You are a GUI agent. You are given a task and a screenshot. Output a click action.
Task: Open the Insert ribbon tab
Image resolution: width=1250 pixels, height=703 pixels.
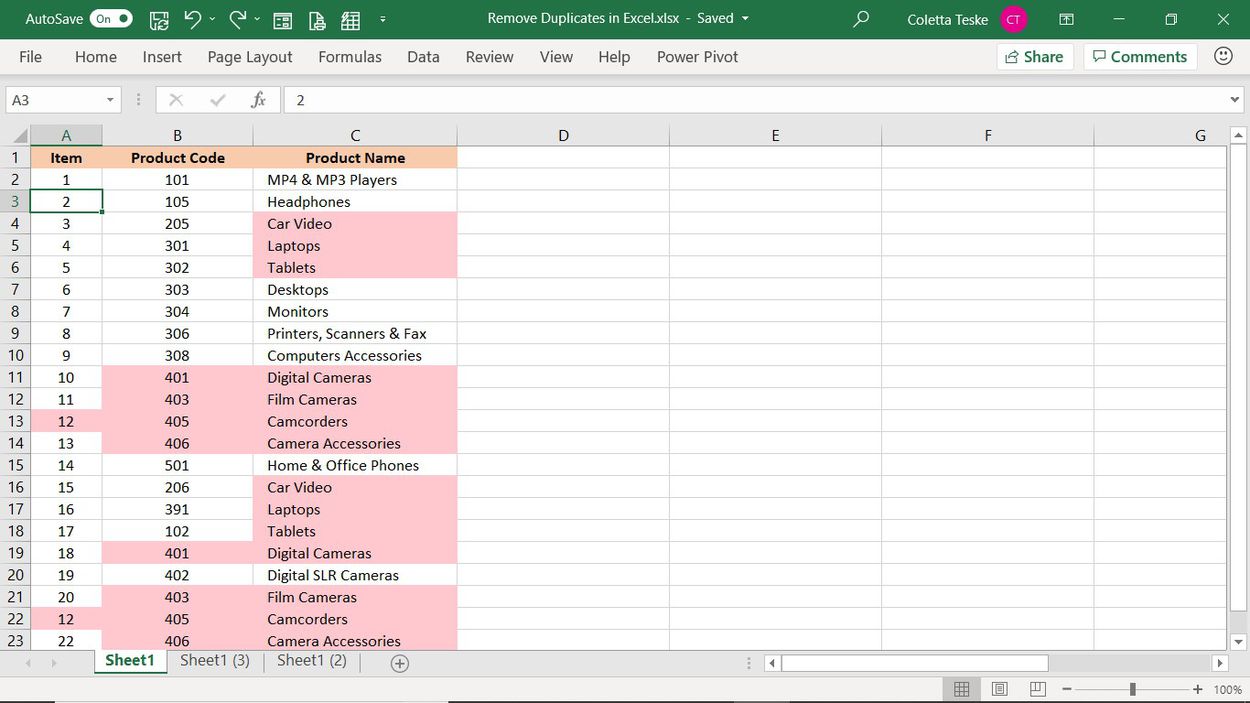point(162,57)
